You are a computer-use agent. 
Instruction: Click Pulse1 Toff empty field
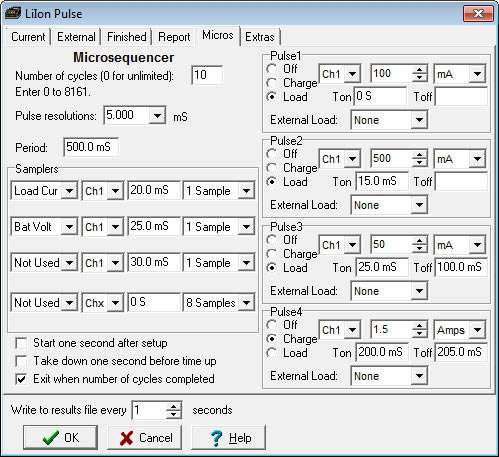[x=461, y=97]
